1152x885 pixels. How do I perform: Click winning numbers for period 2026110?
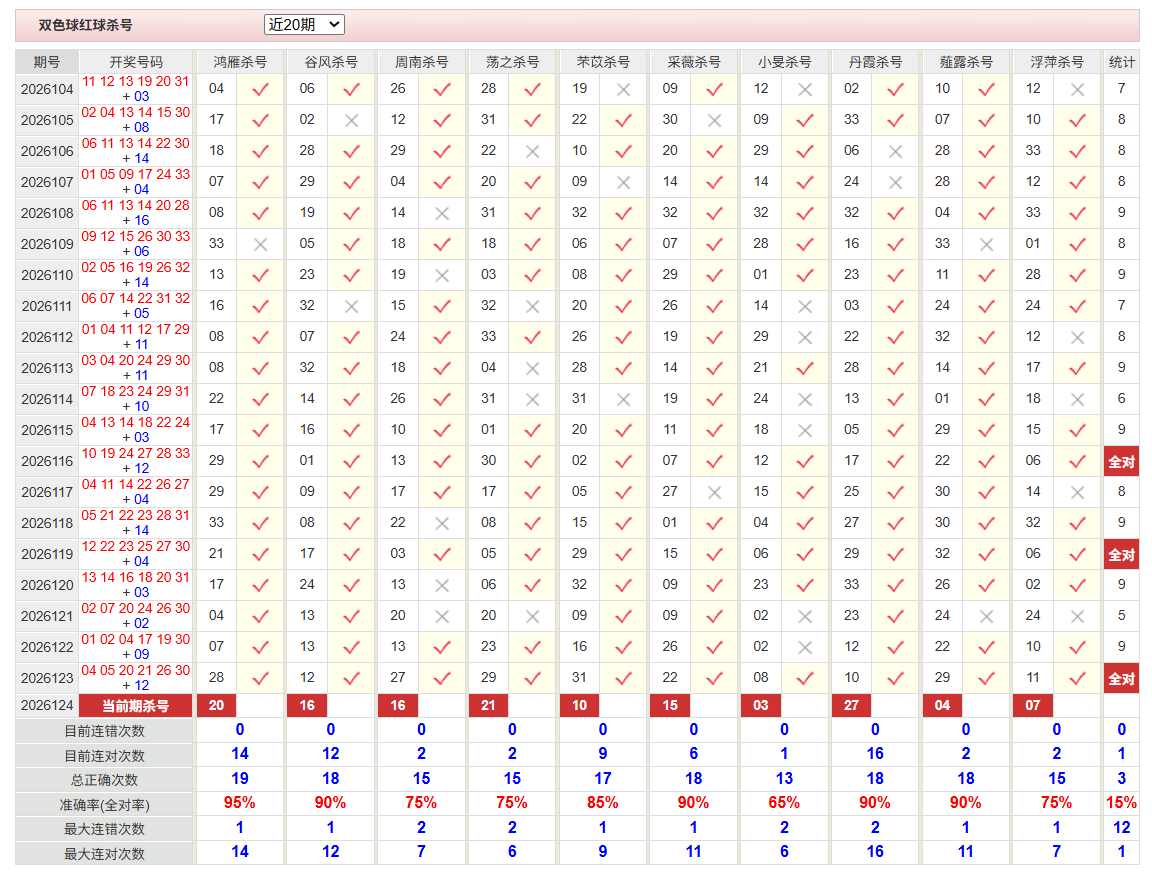click(136, 275)
